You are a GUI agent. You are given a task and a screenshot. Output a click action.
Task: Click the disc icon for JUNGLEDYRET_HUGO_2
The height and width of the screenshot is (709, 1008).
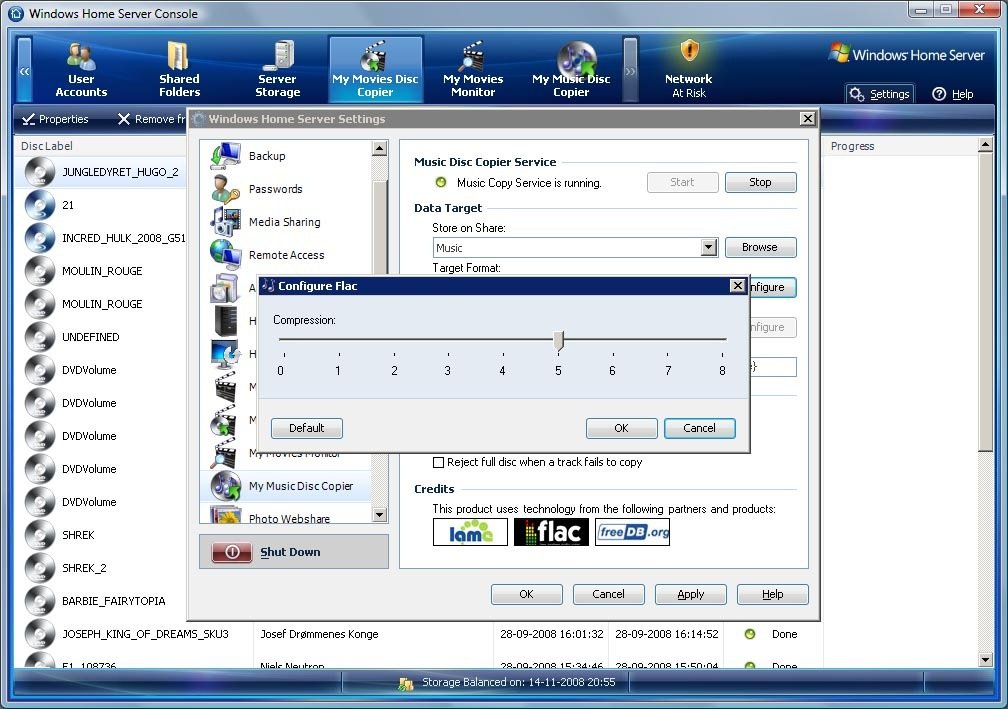40,172
